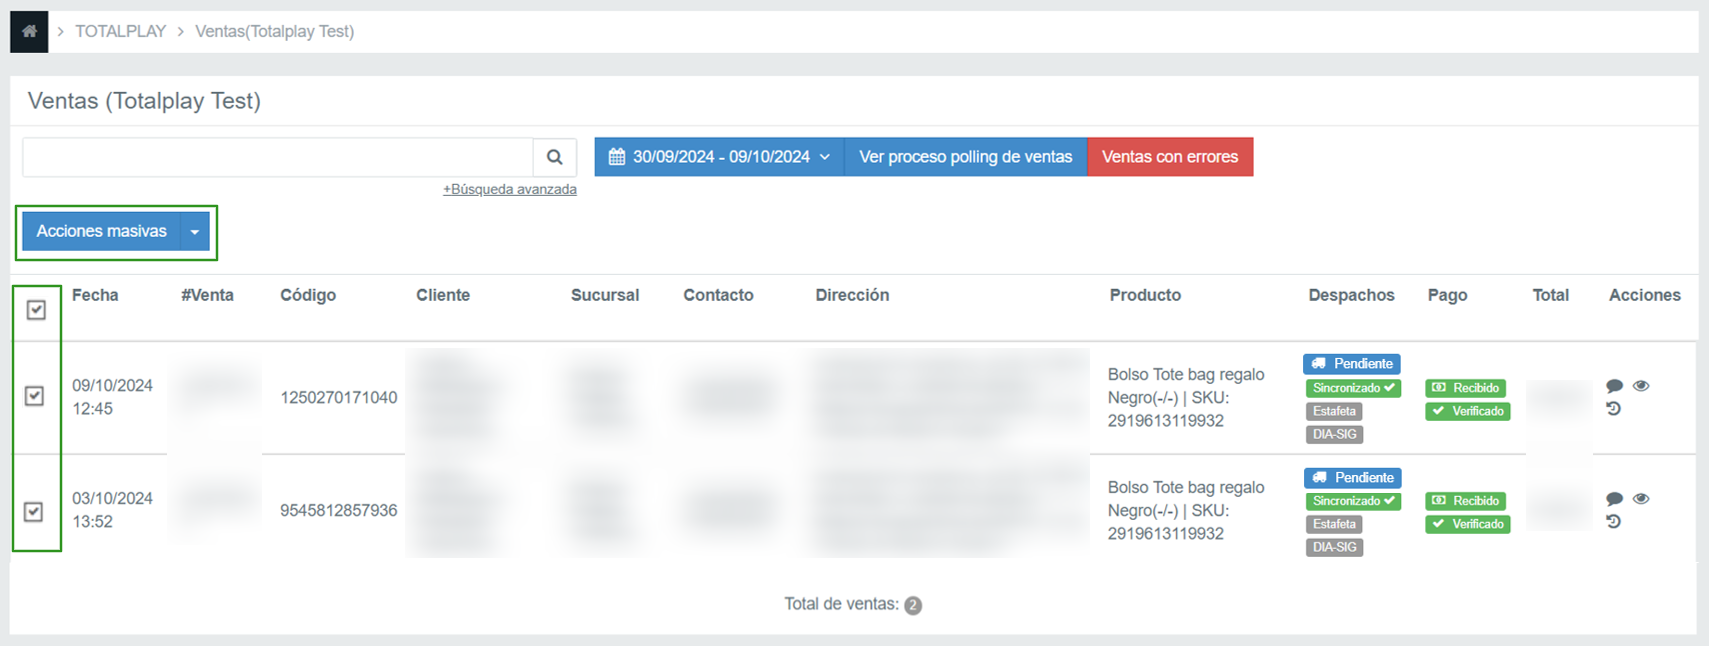Open calendar icon in date range button
Viewport: 1709px width, 646px height.
[x=617, y=157]
